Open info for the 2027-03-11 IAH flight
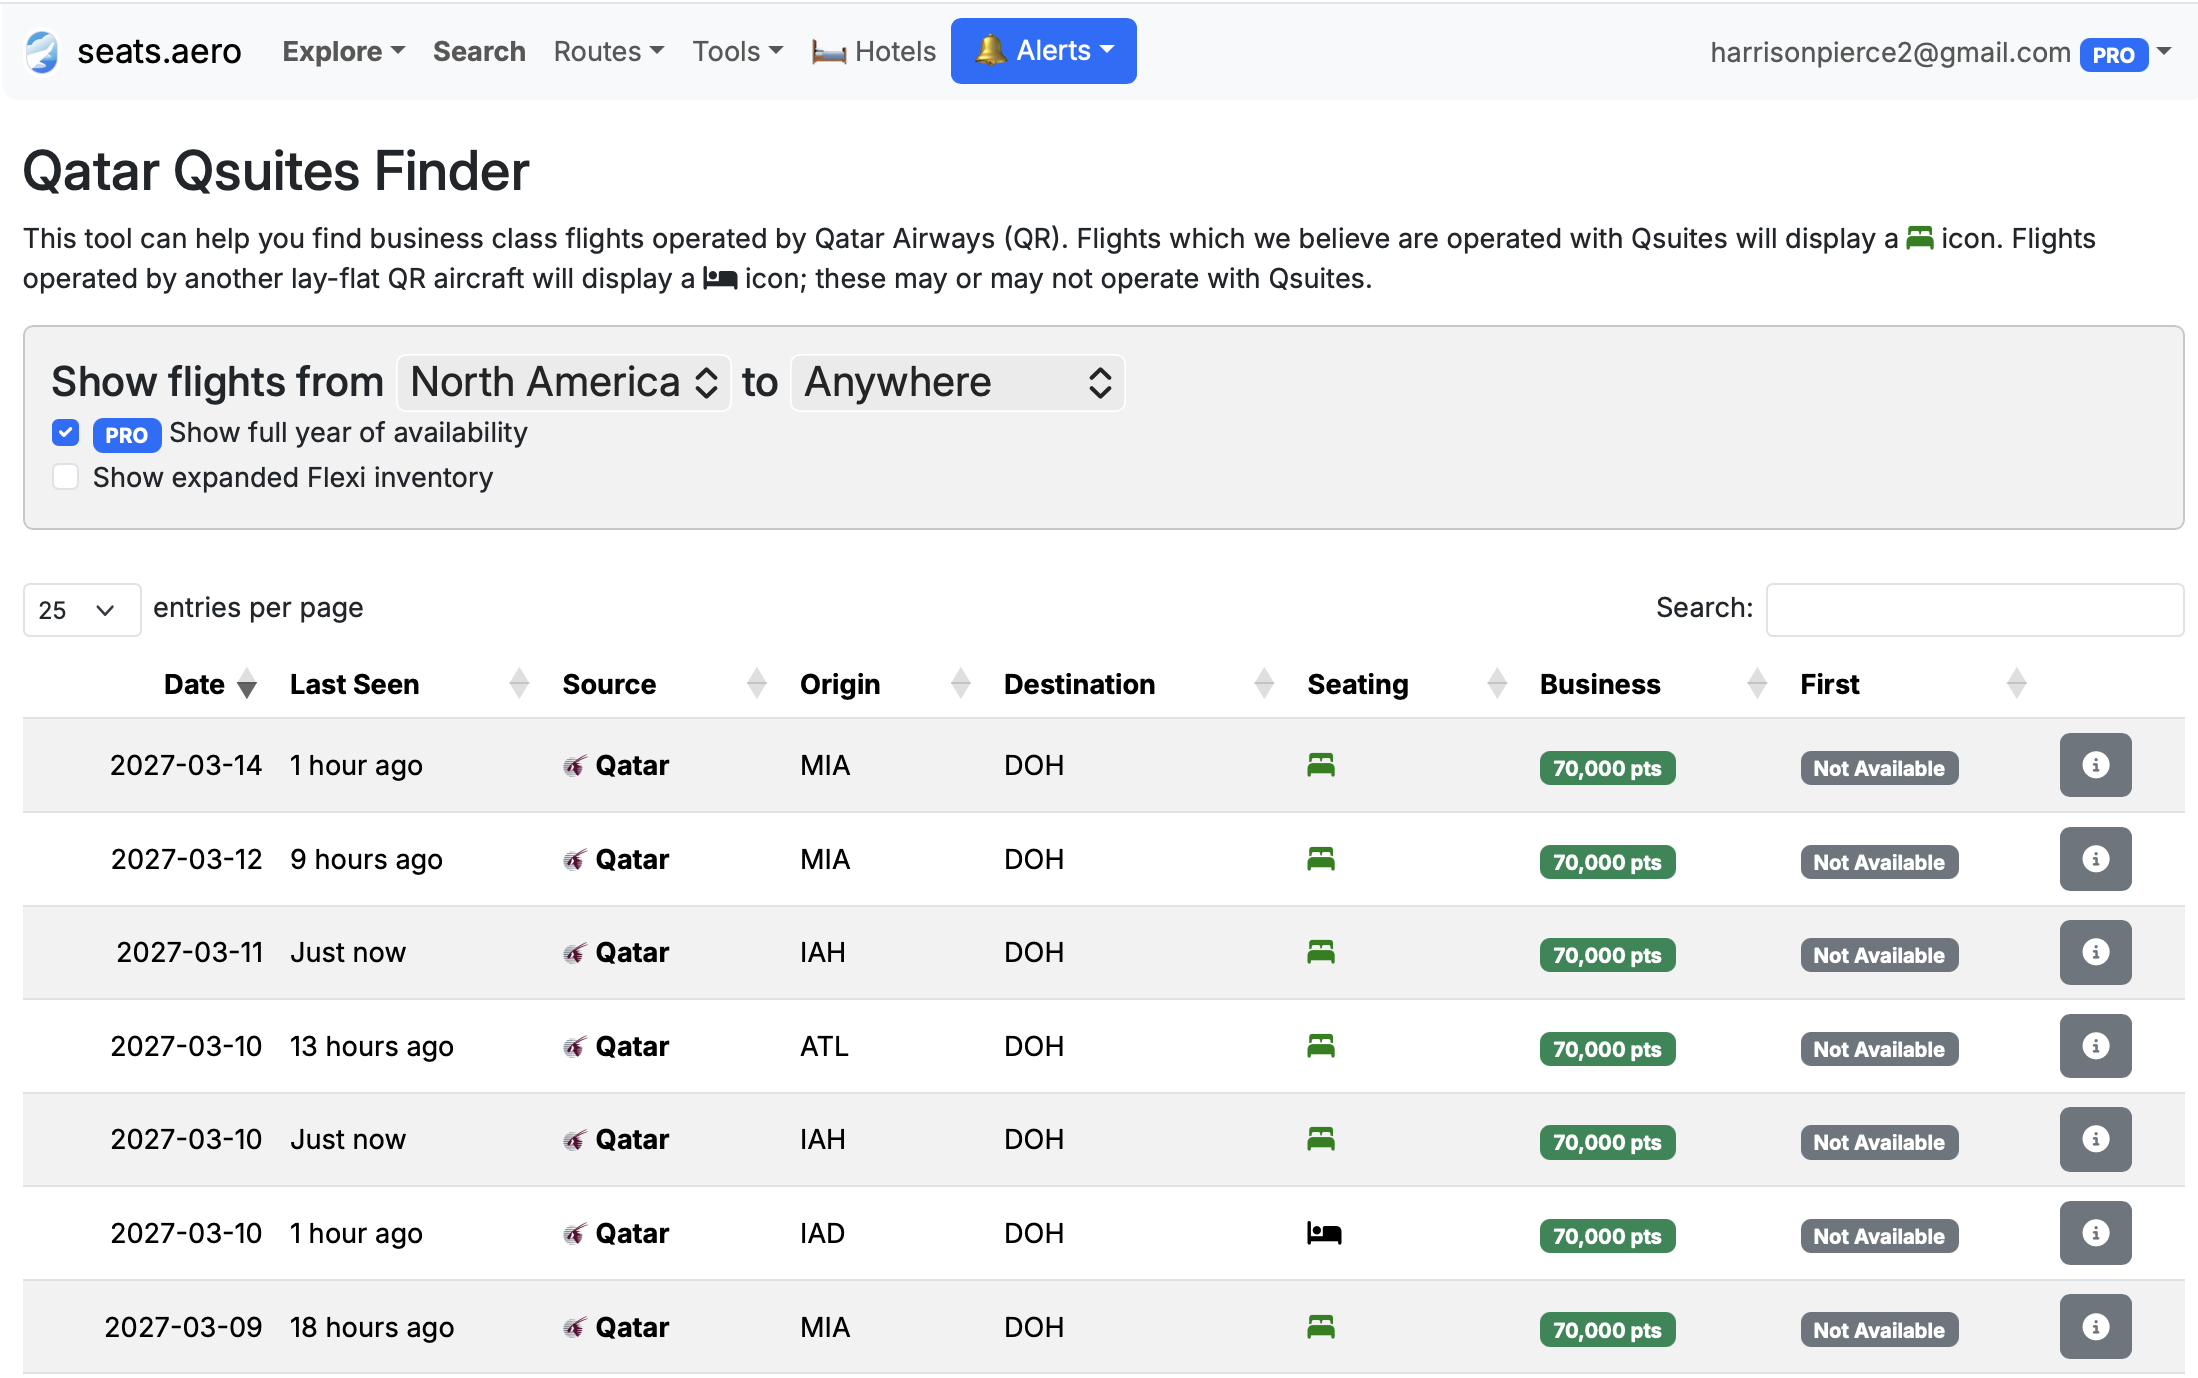This screenshot has width=2198, height=1378. (2095, 952)
